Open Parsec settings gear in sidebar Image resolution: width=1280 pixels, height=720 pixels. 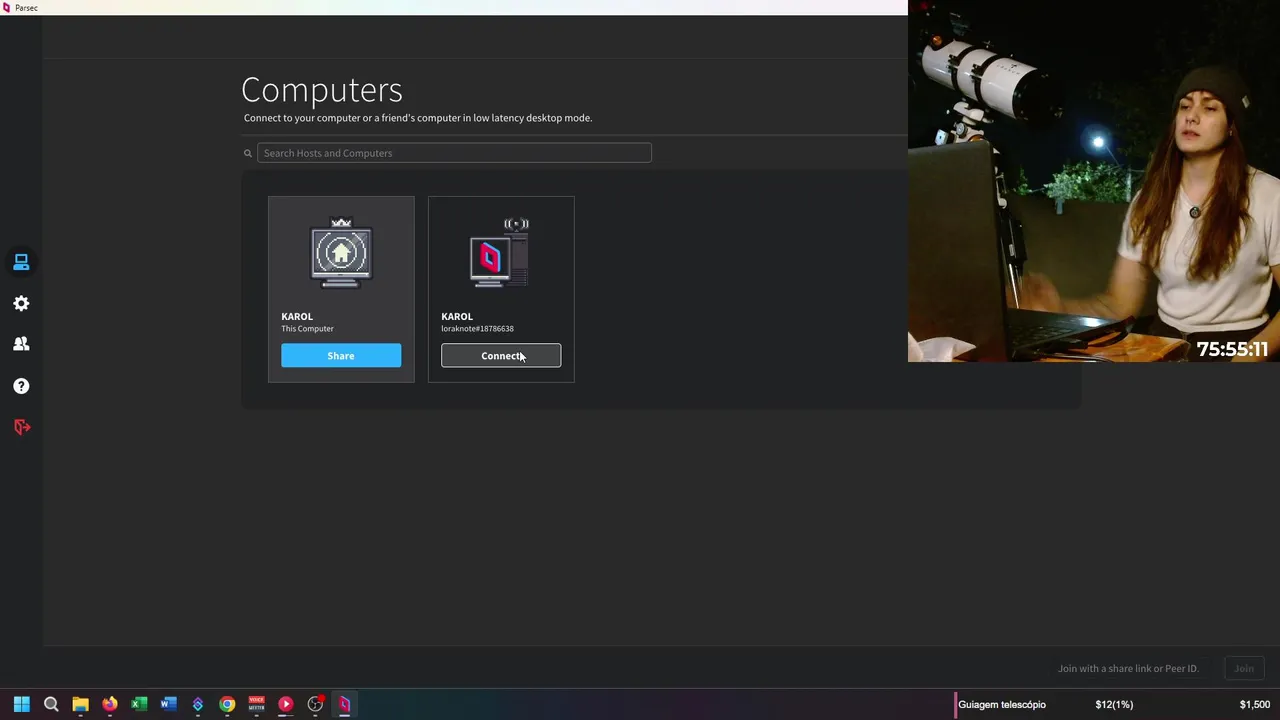click(x=21, y=303)
